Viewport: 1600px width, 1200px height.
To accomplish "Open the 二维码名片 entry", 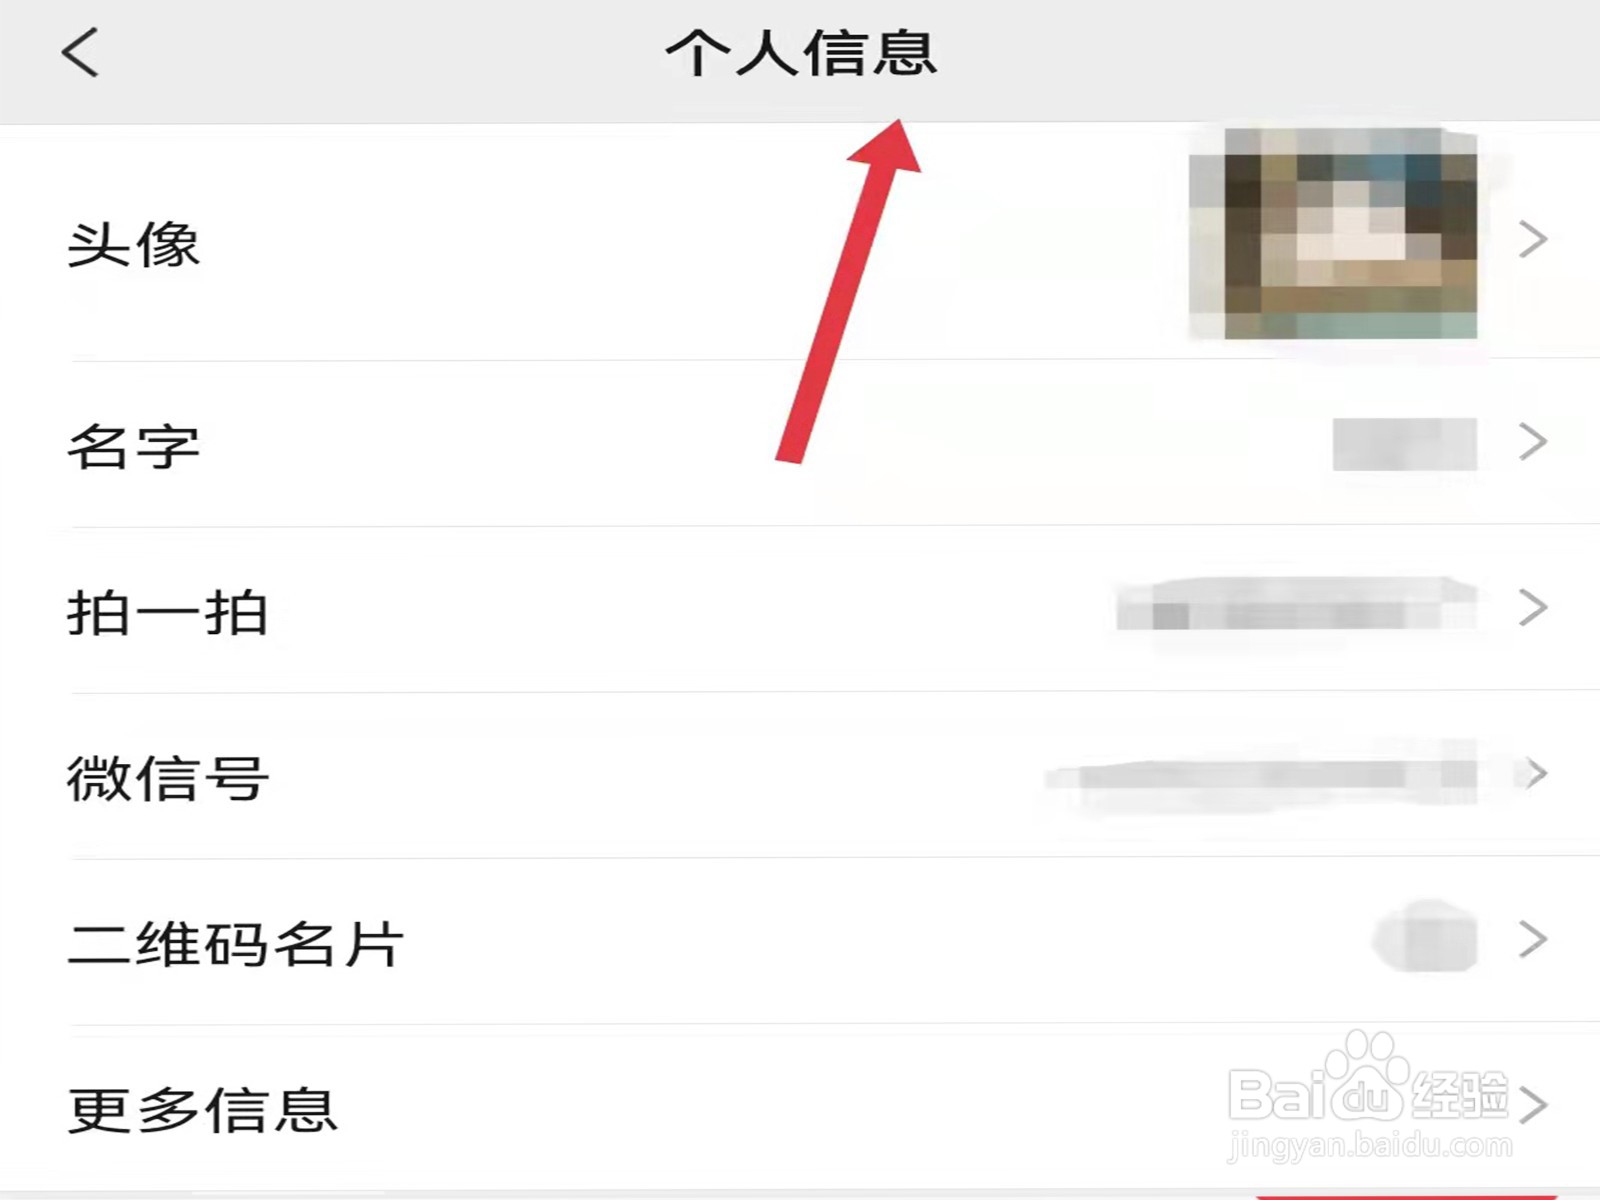I will 800,941.
